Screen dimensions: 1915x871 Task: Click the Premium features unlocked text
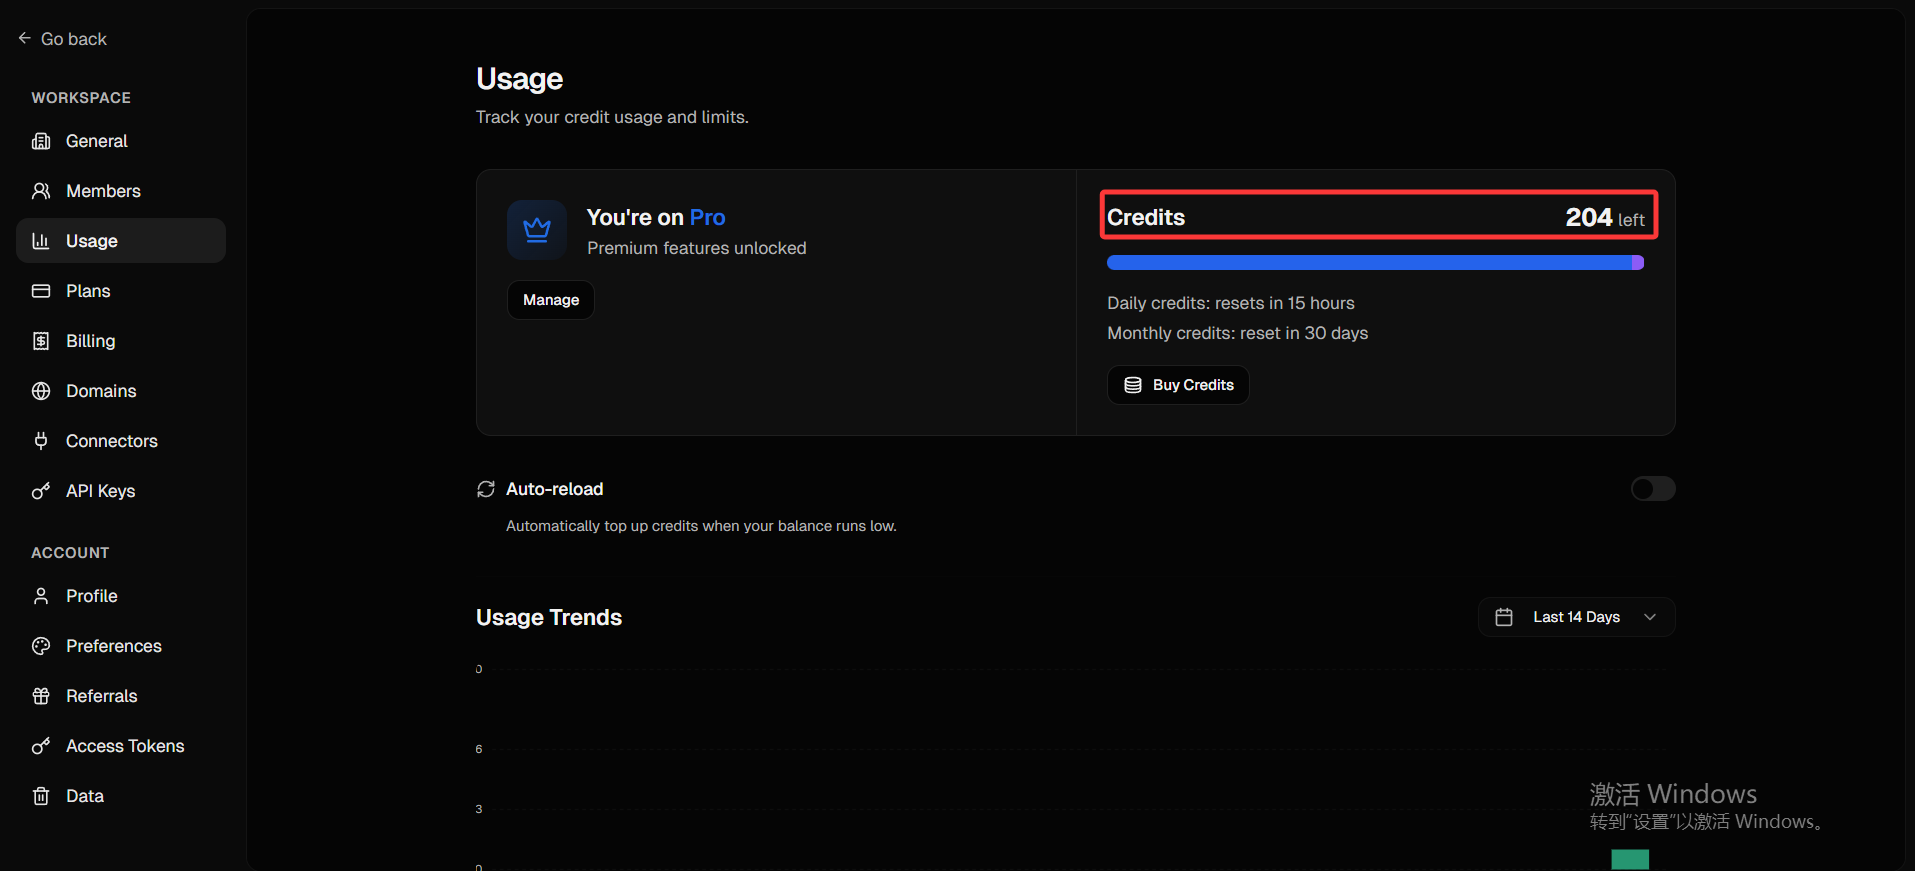[x=696, y=248]
